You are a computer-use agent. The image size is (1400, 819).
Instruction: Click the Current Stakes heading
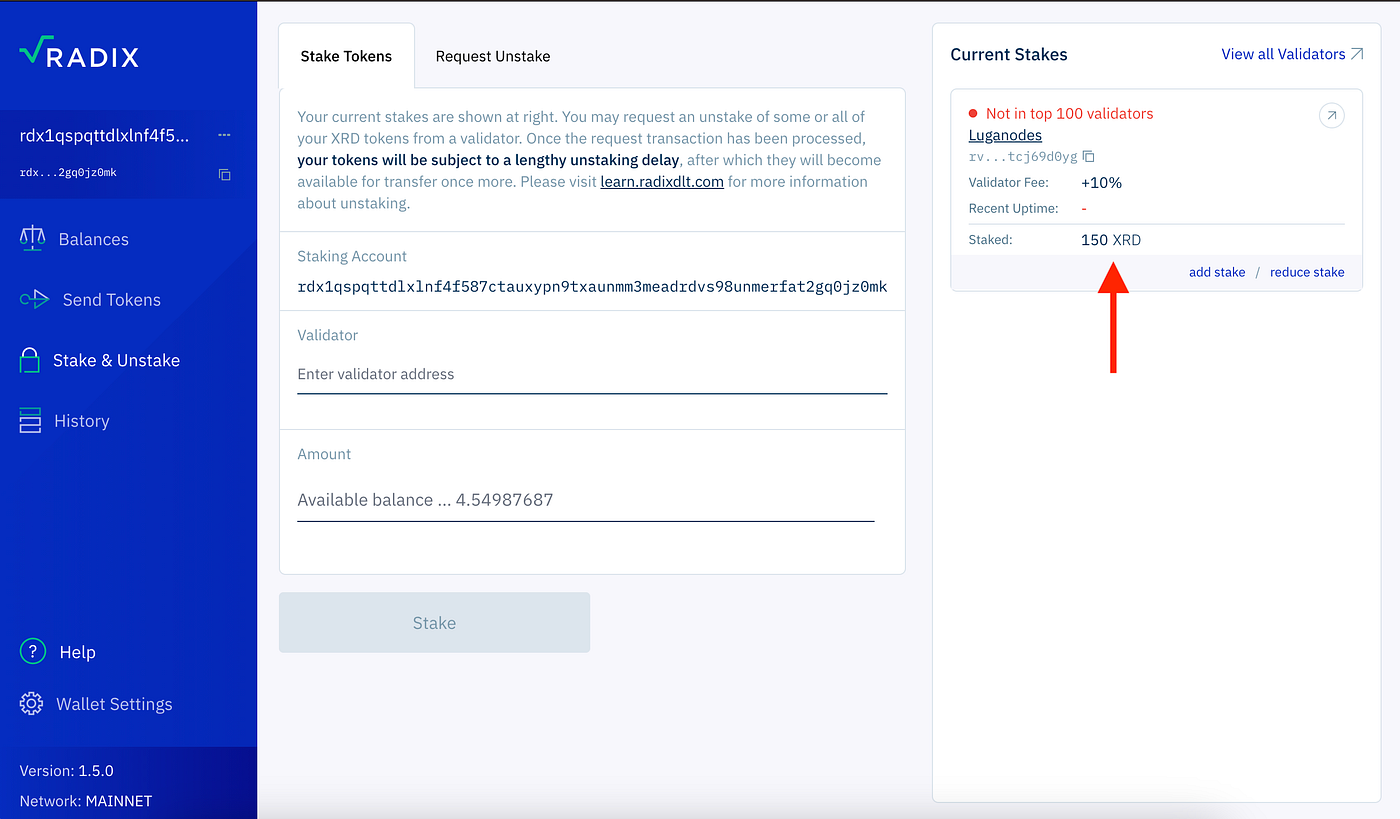point(1009,55)
